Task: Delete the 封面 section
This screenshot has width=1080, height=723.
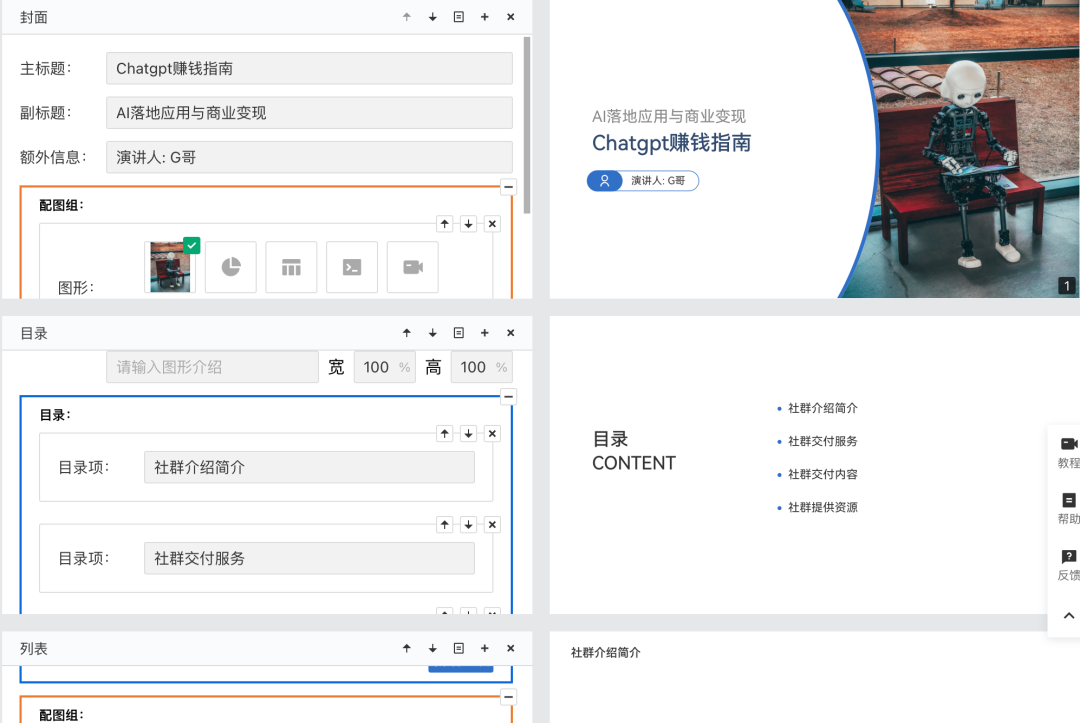Action: 510,17
